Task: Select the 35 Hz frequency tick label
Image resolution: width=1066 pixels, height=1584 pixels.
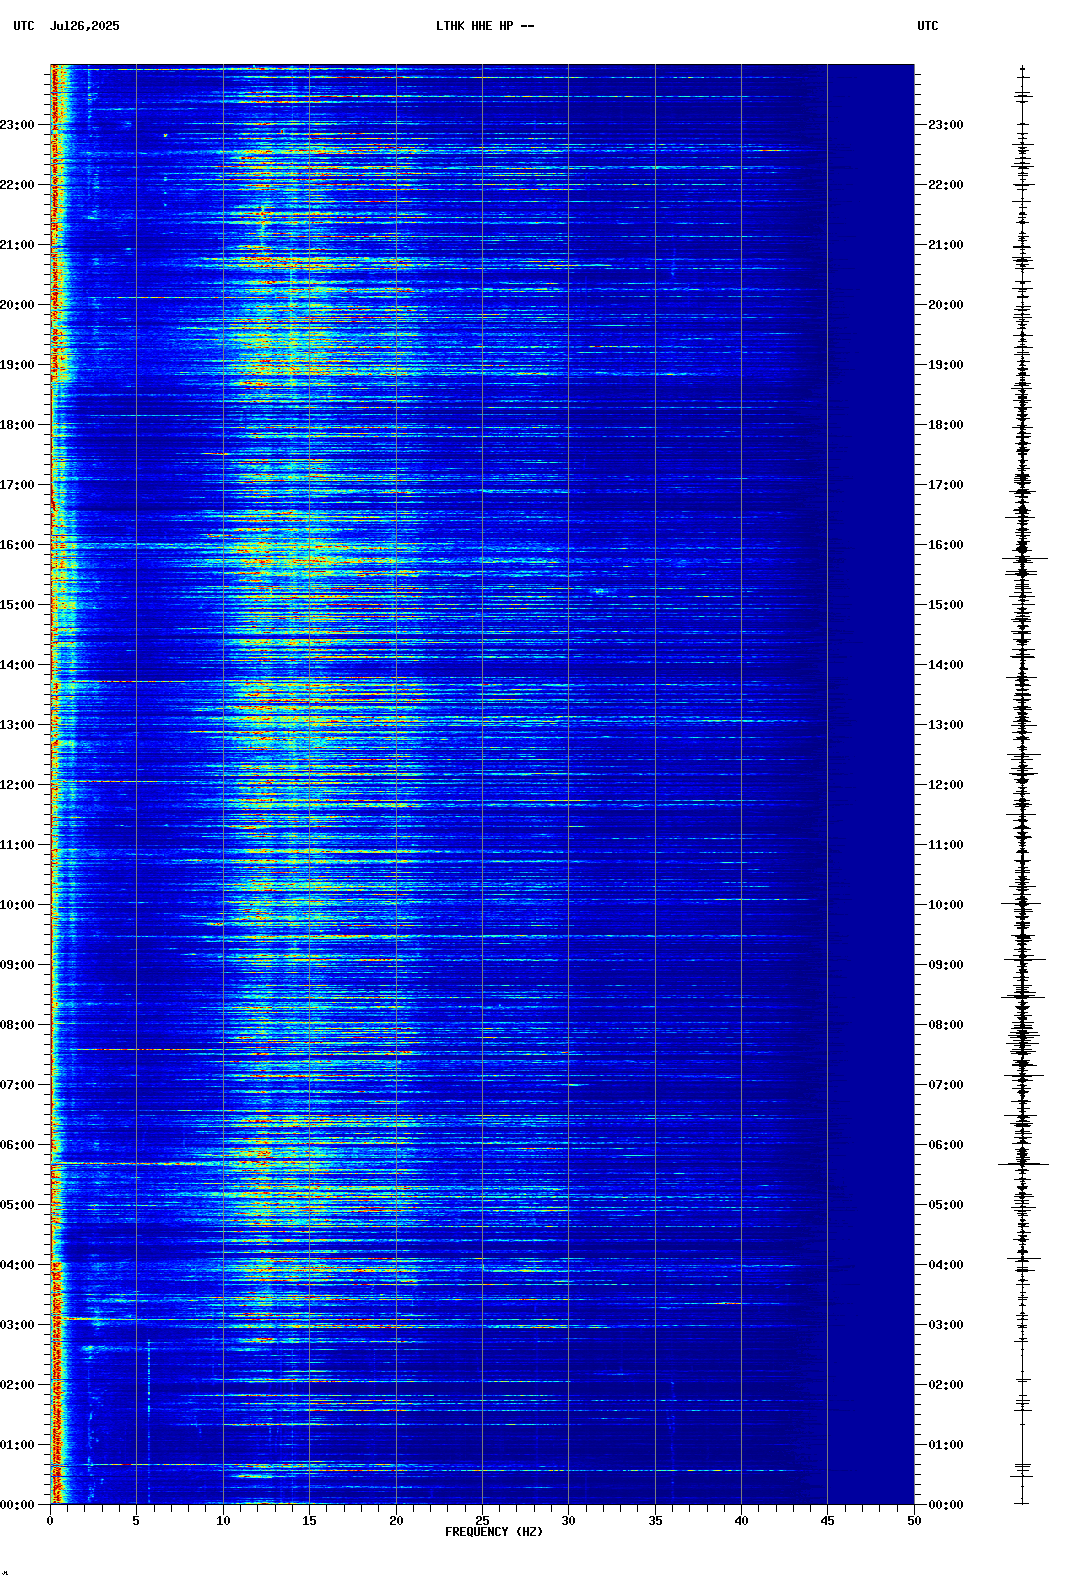Action: (x=655, y=1521)
